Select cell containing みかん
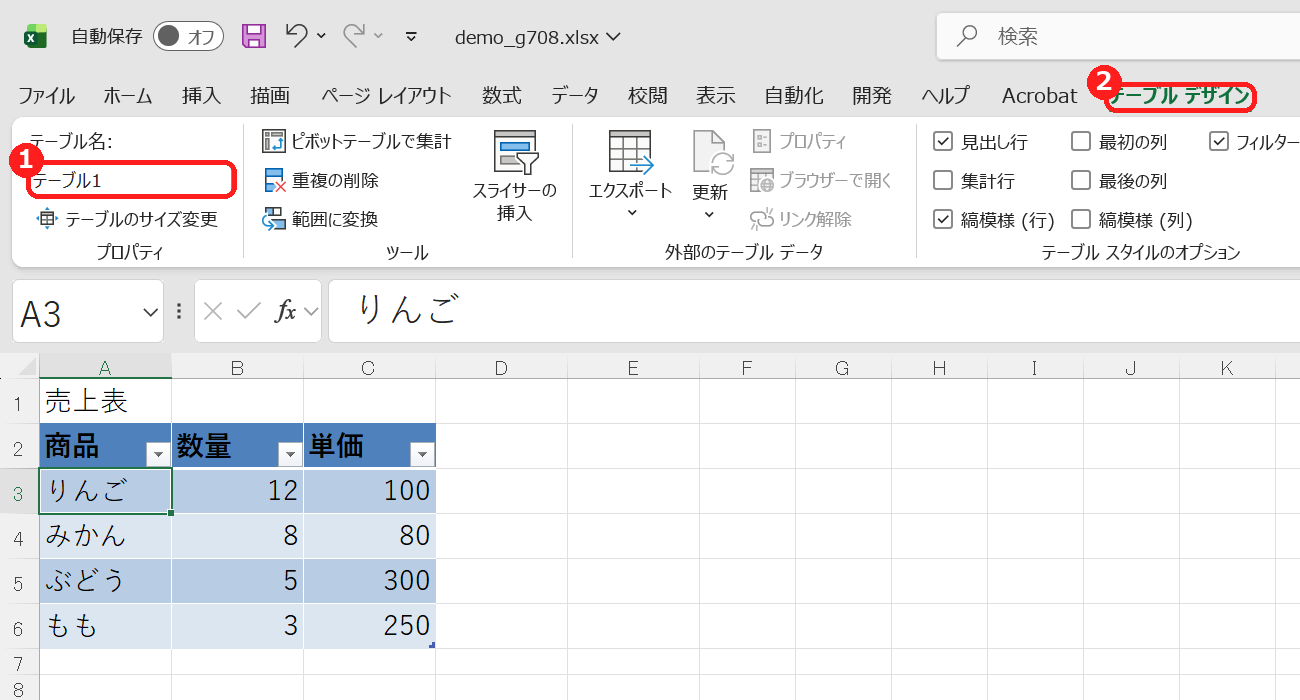 (x=105, y=536)
